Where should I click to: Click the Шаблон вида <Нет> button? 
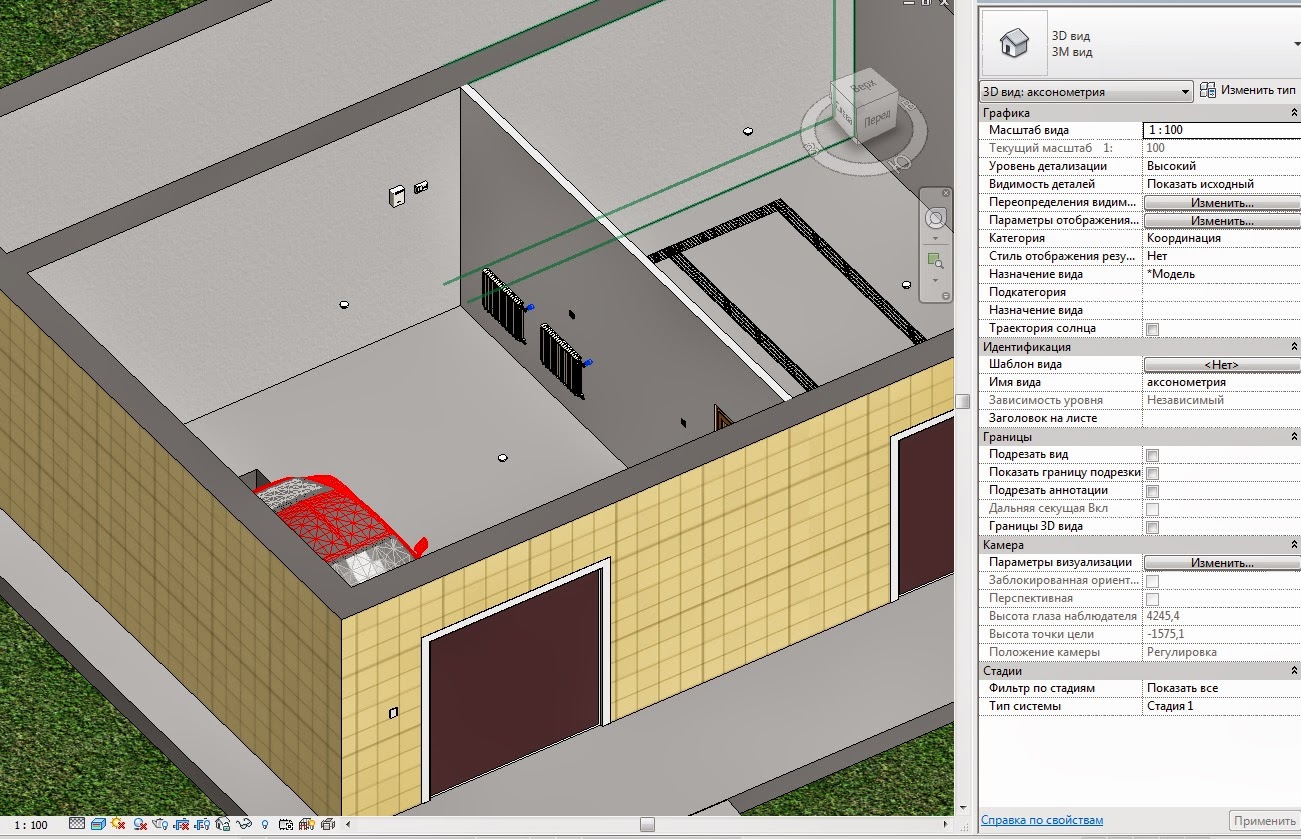pyautogui.click(x=1221, y=365)
